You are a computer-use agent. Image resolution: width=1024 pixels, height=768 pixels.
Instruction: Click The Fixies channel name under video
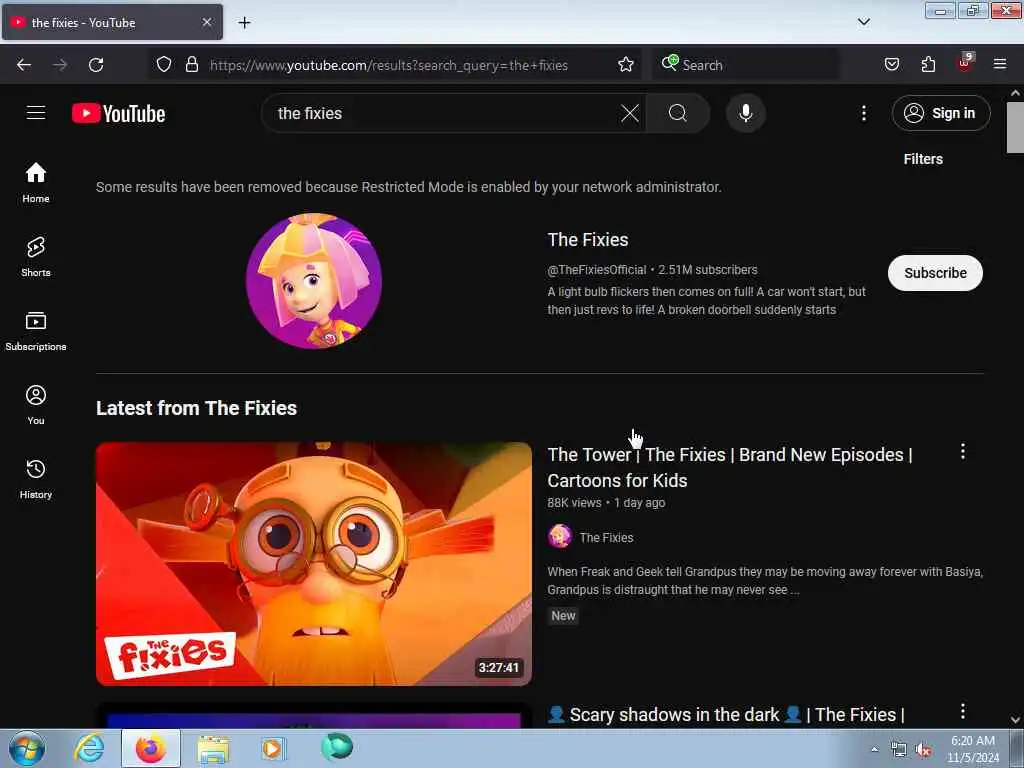606,537
